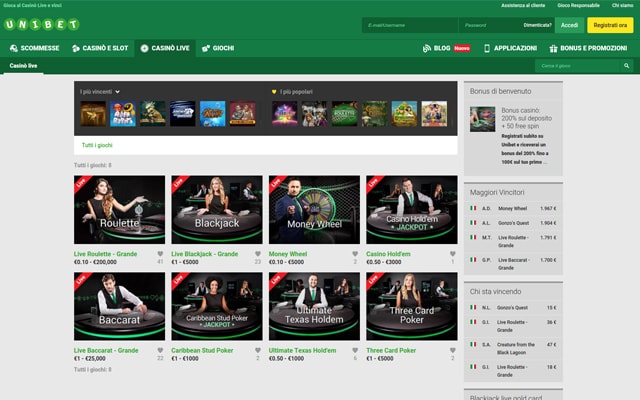Click the Bonus di benvenuto image

tap(482, 119)
